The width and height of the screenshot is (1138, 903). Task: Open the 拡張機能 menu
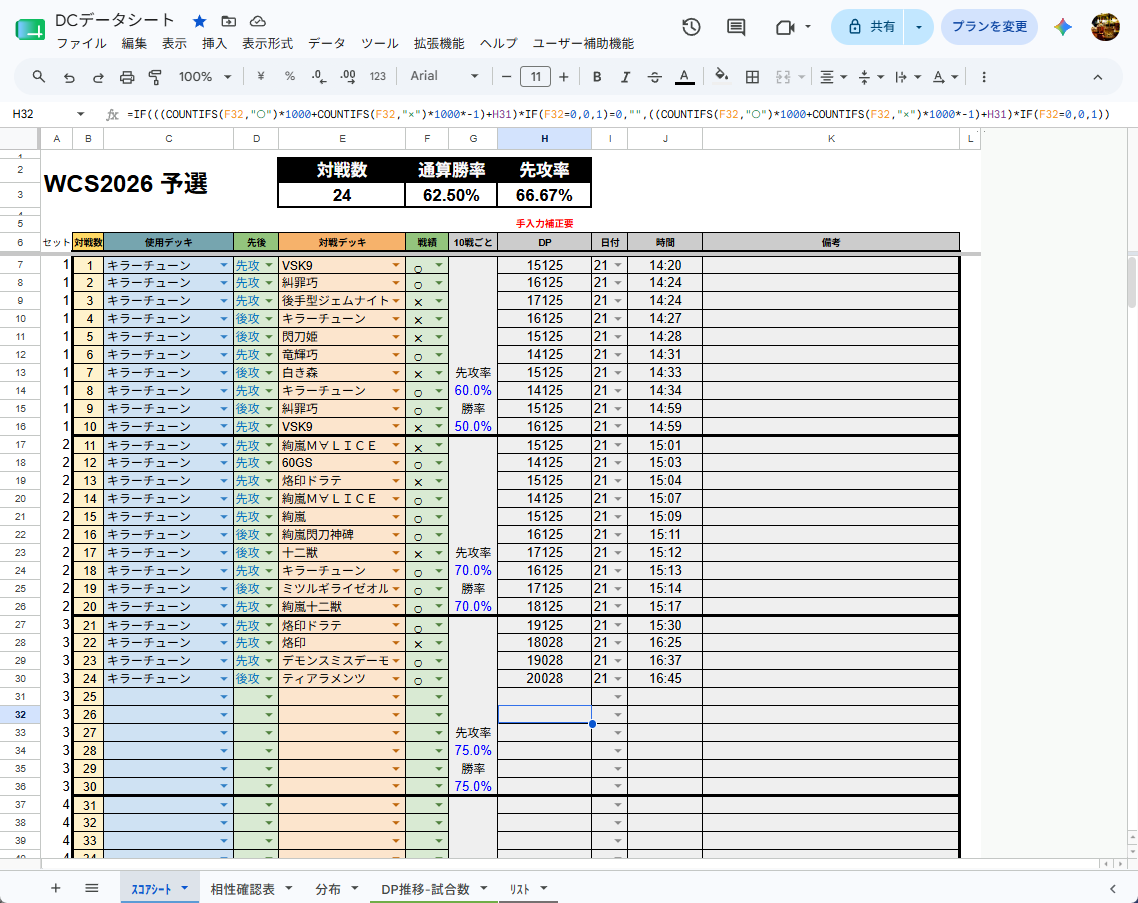coord(439,44)
